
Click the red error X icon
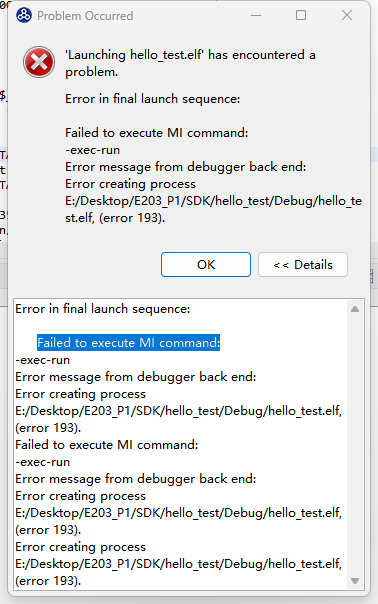tap(39, 62)
